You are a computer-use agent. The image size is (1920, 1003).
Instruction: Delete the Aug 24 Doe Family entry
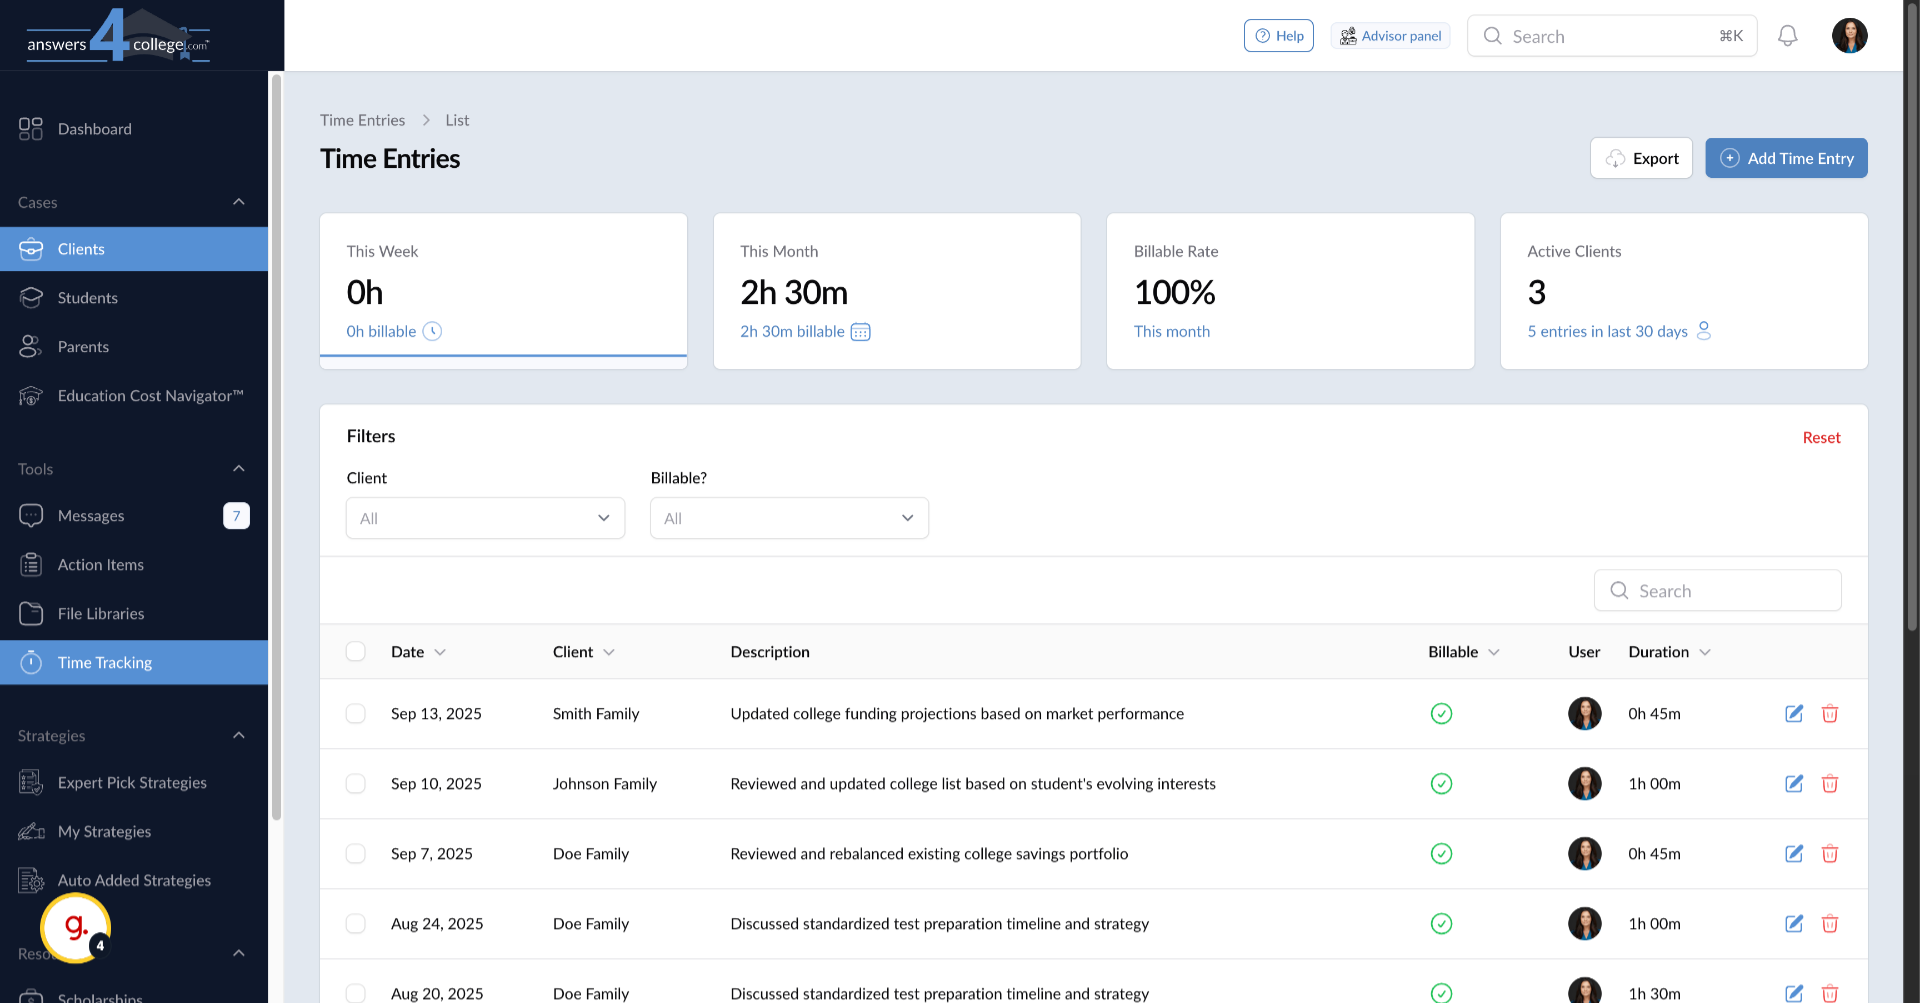click(x=1831, y=924)
